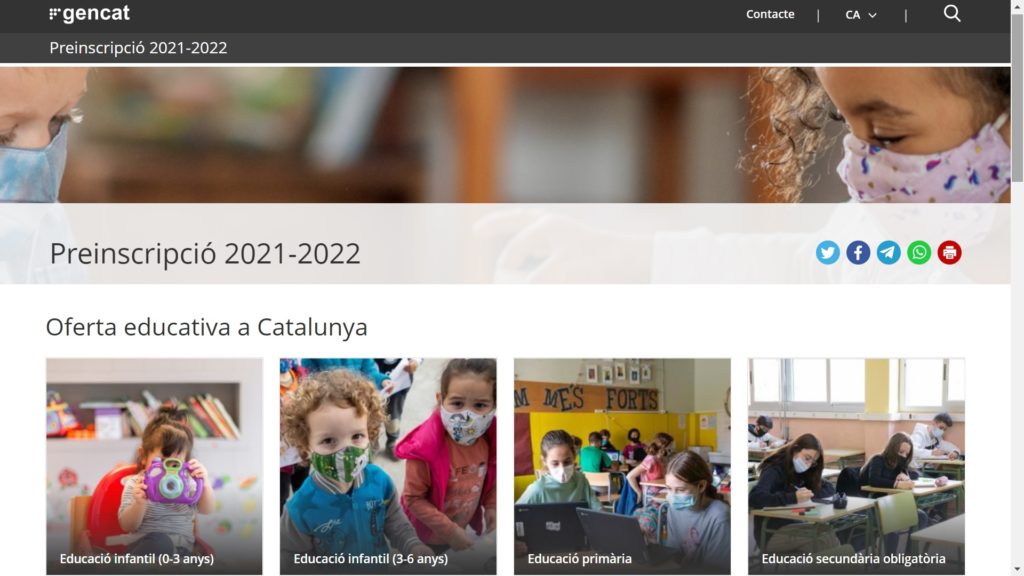Expand the CA language dropdown
Viewport: 1024px width, 576px height.
tap(861, 14)
